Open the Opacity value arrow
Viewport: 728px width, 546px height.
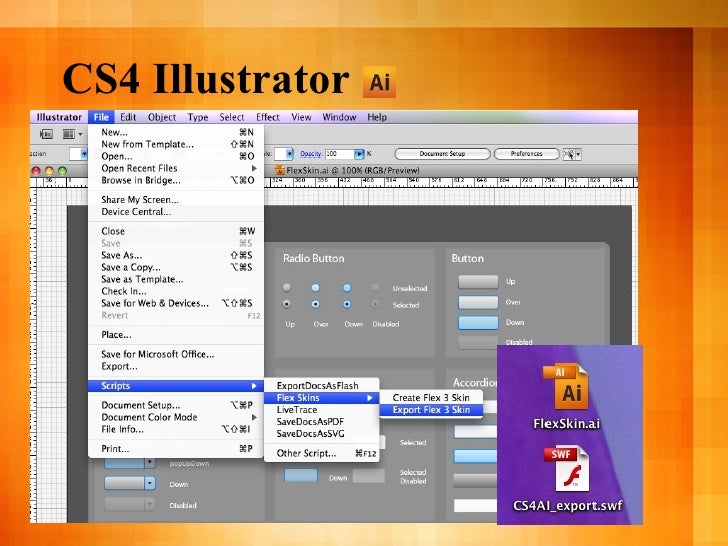click(x=359, y=154)
